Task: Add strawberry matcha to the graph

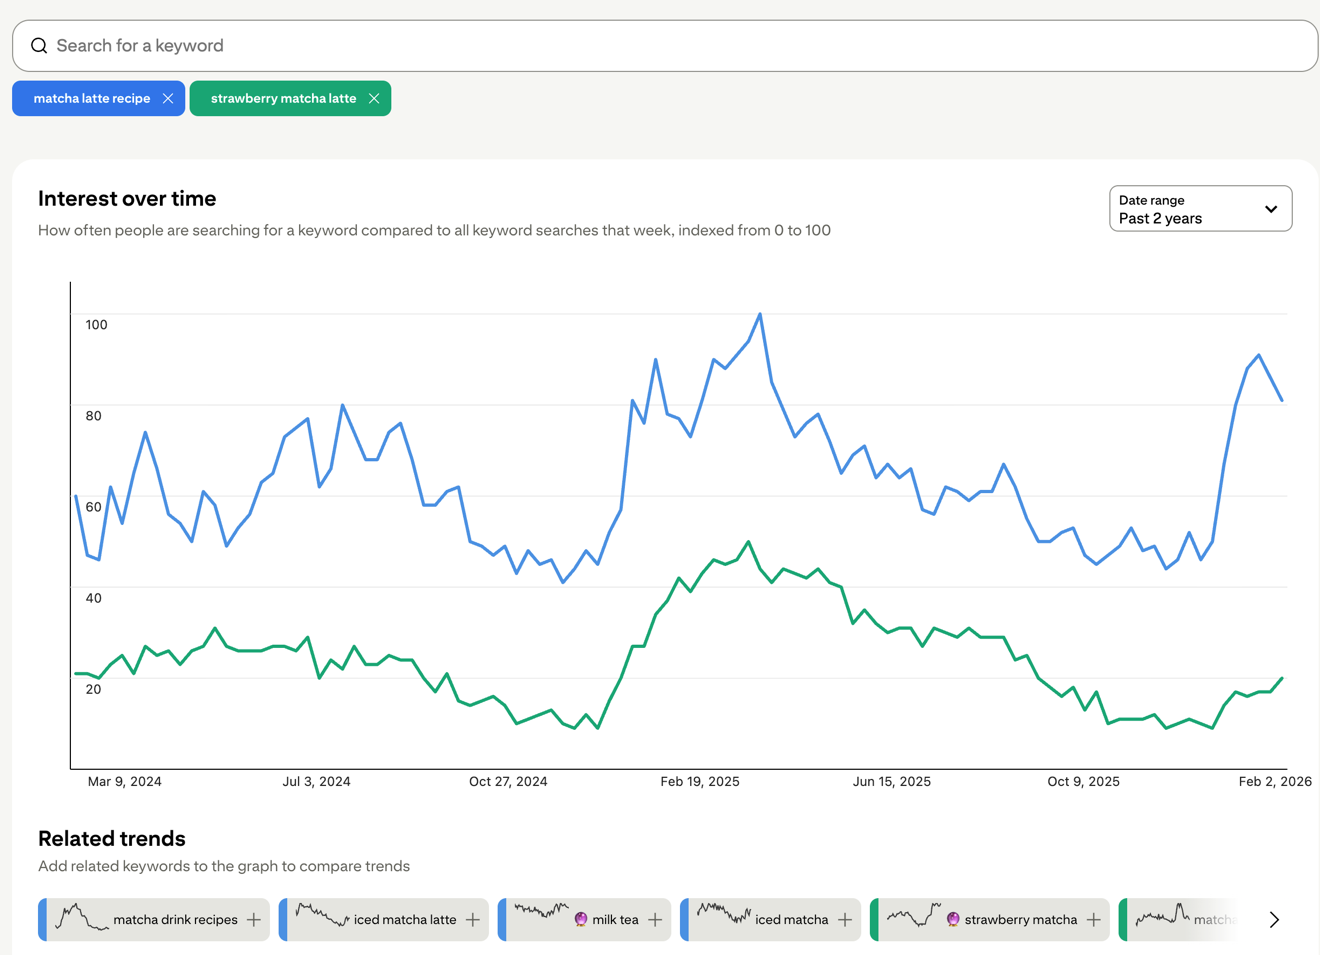Action: pyautogui.click(x=1094, y=919)
